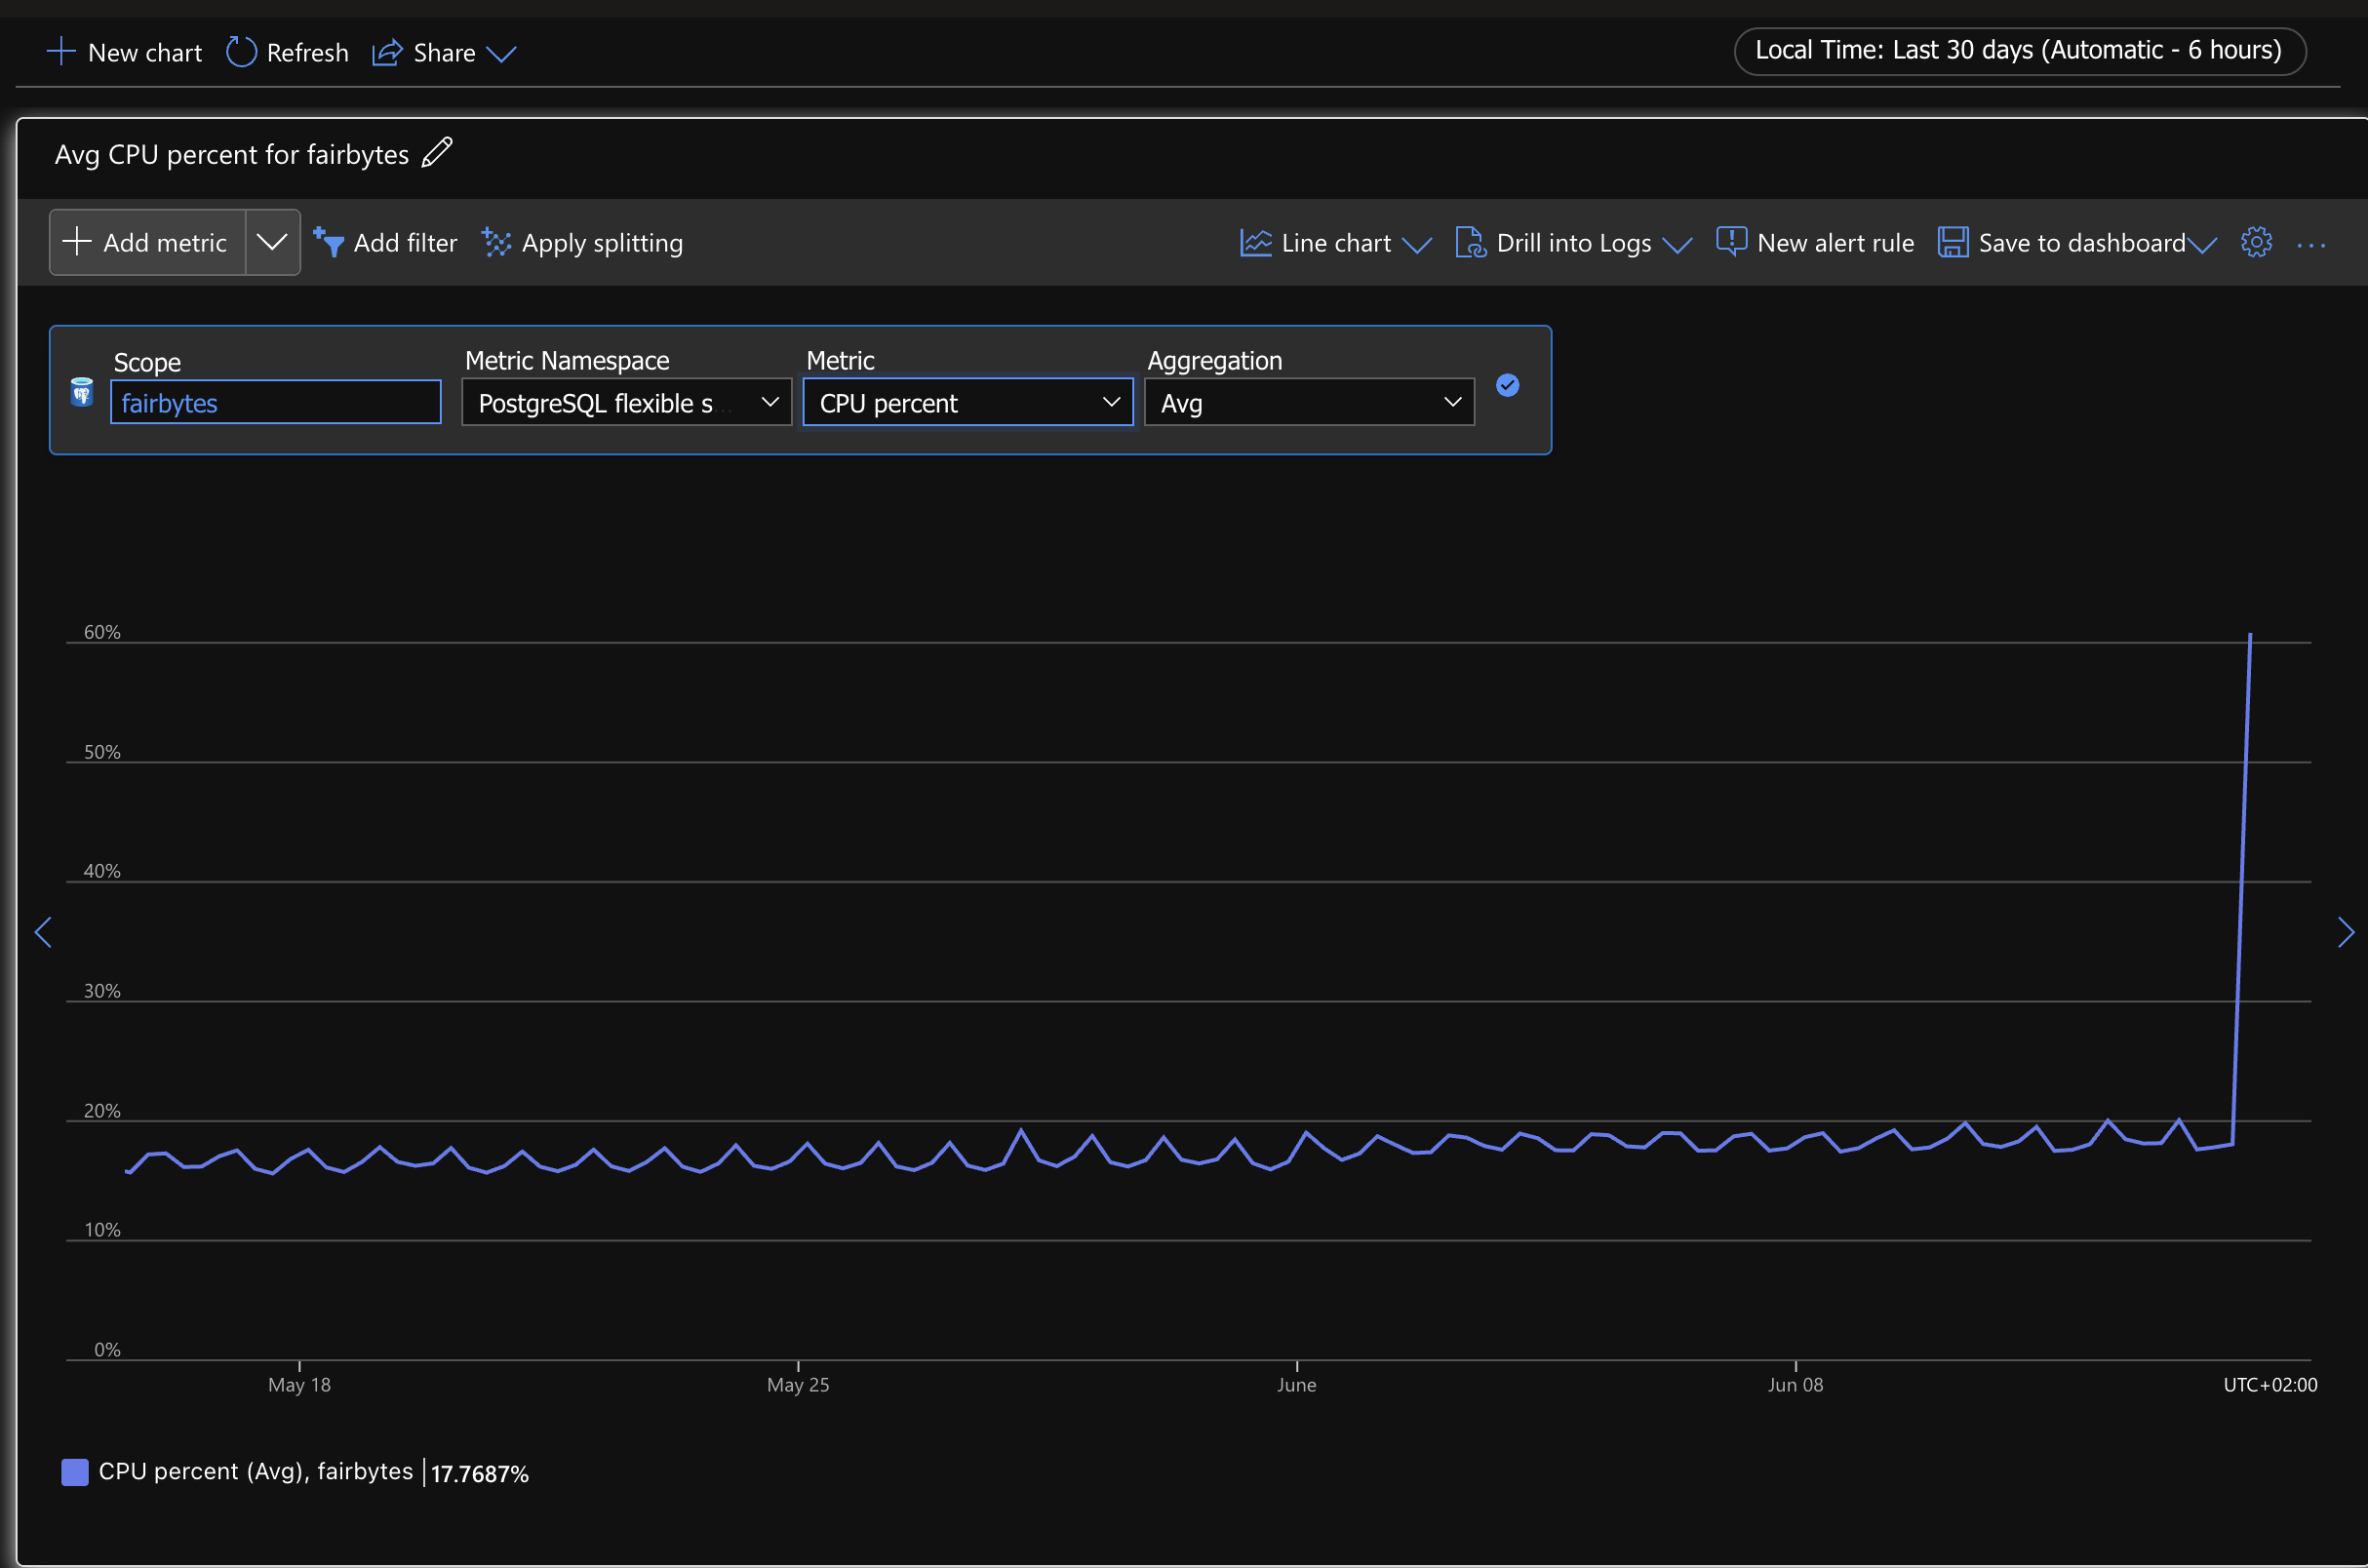The height and width of the screenshot is (1568, 2368).
Task: Click the 60% y-axis label
Action: pyautogui.click(x=102, y=632)
